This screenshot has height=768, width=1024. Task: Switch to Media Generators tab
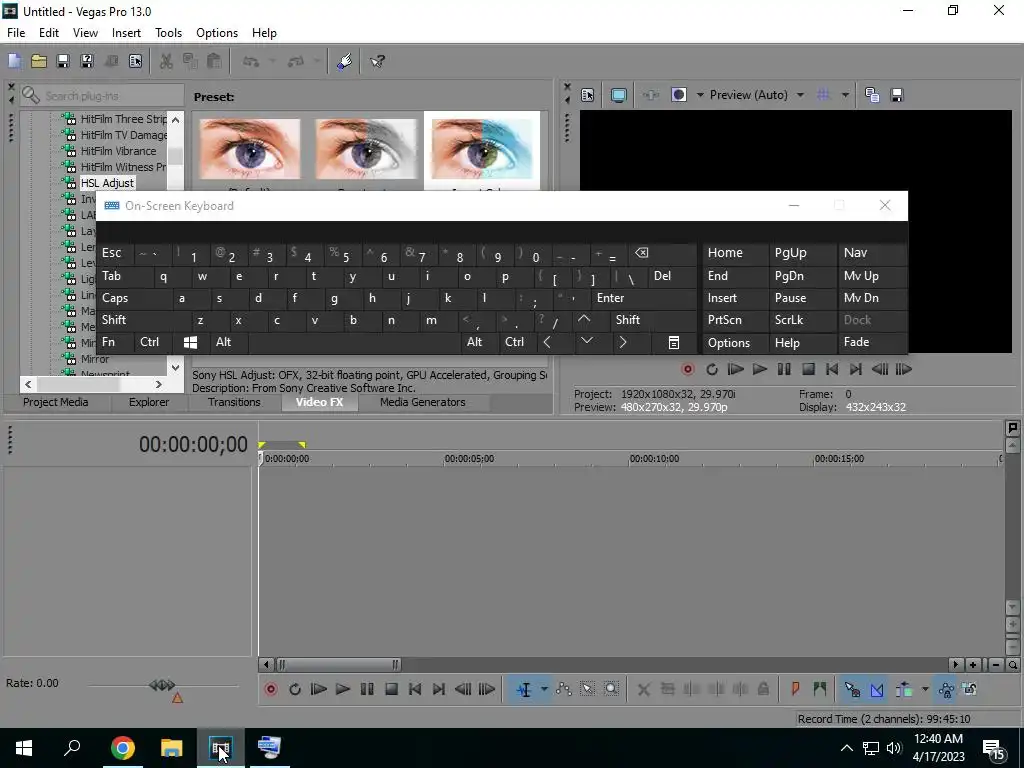tap(423, 402)
